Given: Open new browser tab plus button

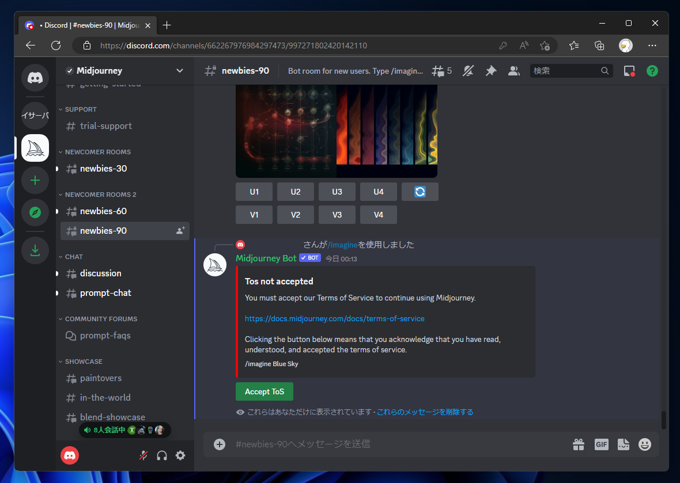Looking at the screenshot, I should point(167,25).
